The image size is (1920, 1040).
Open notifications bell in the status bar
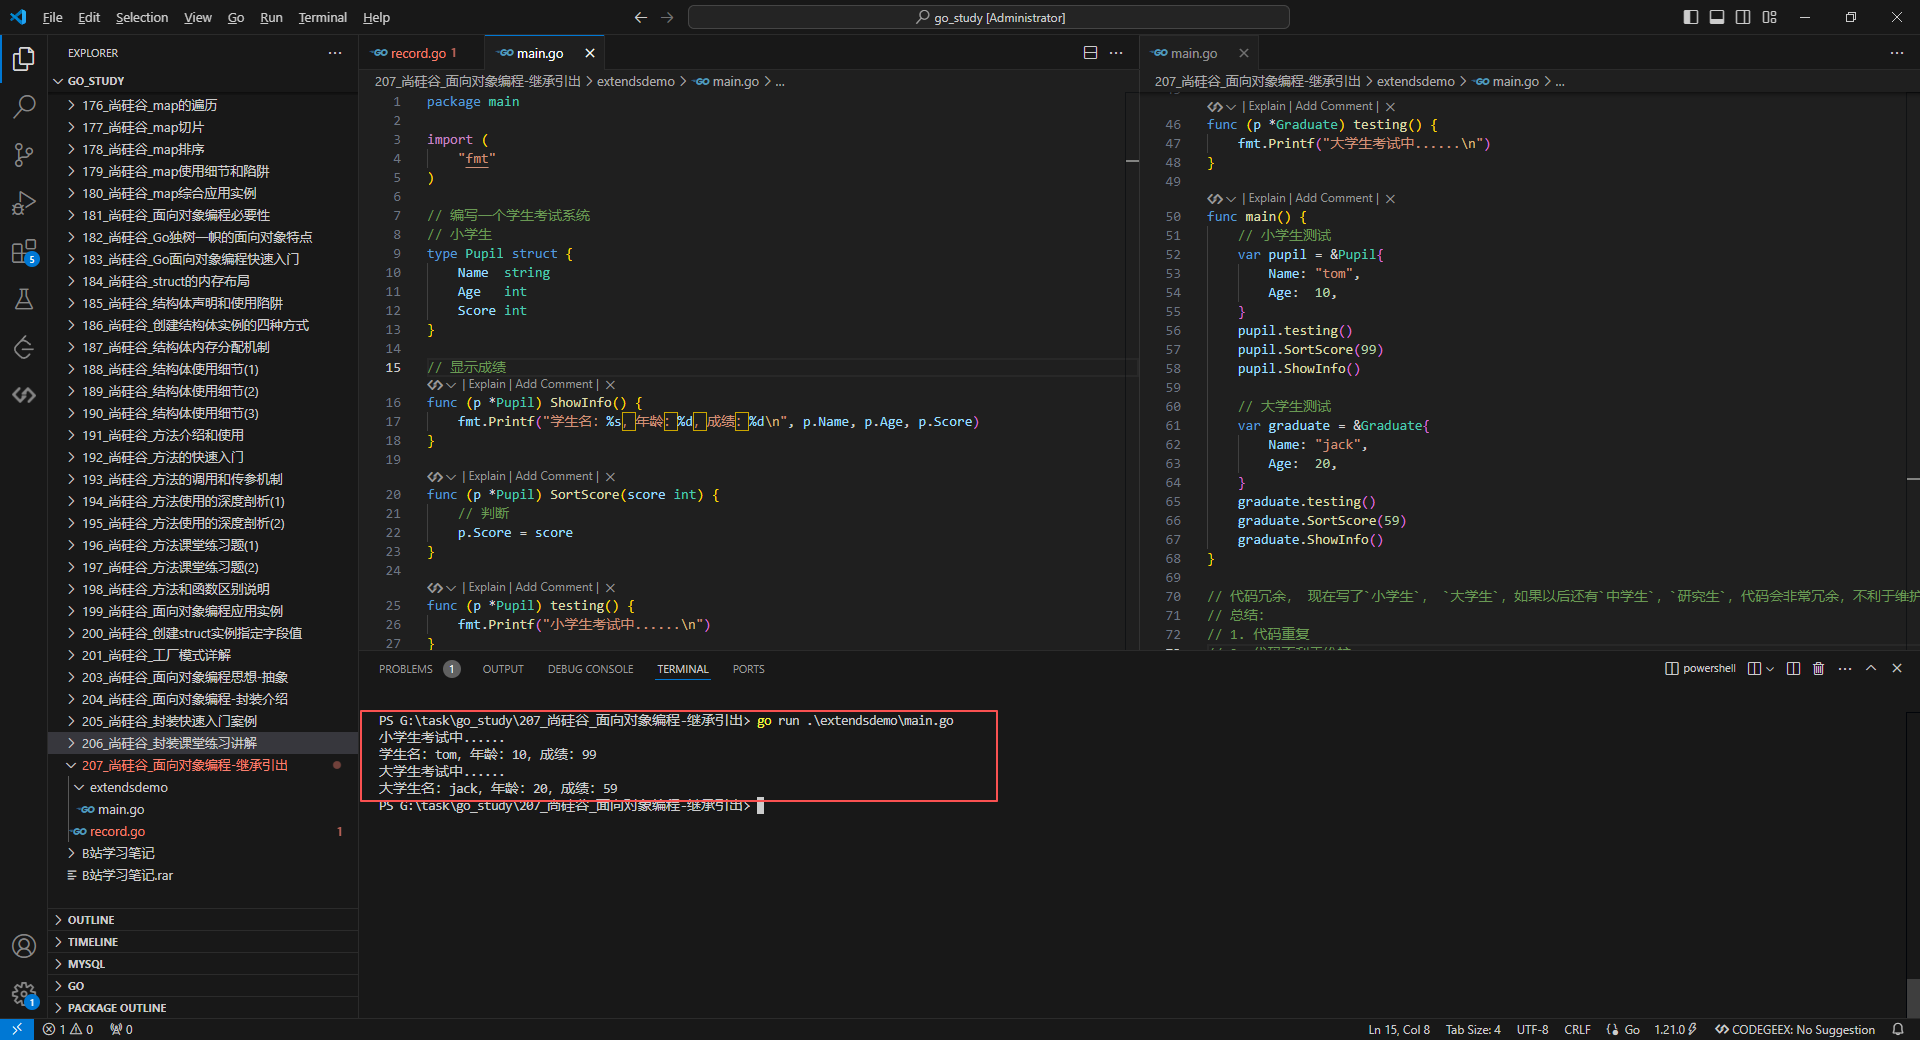[x=1898, y=1029]
